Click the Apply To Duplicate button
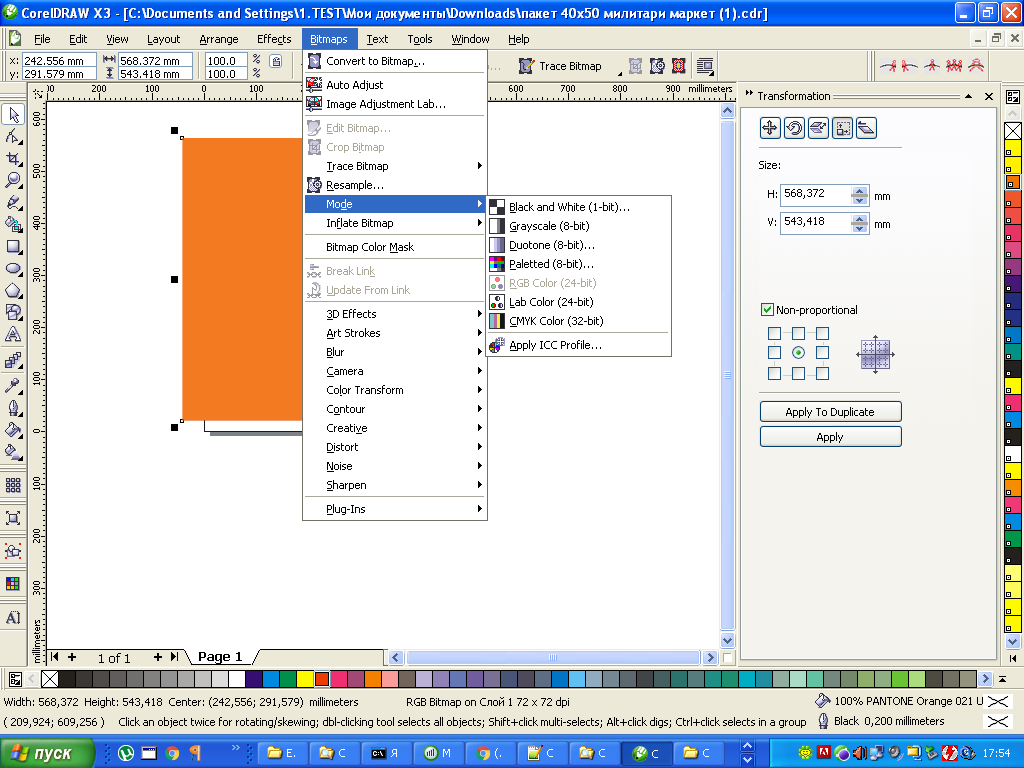Image resolution: width=1024 pixels, height=768 pixels. pyautogui.click(x=830, y=412)
